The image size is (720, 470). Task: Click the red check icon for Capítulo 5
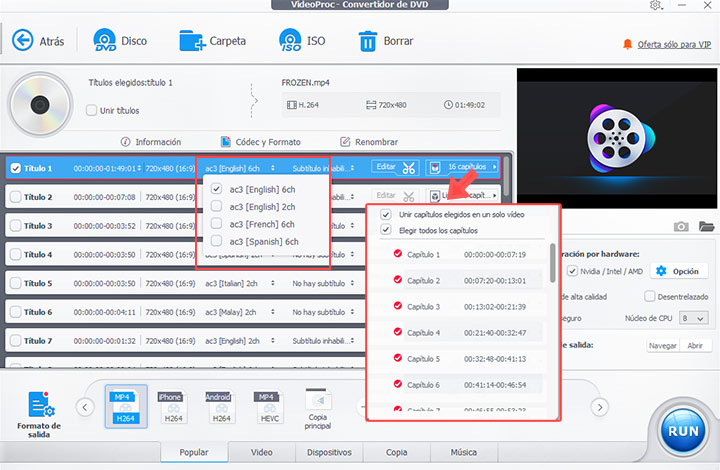[398, 358]
